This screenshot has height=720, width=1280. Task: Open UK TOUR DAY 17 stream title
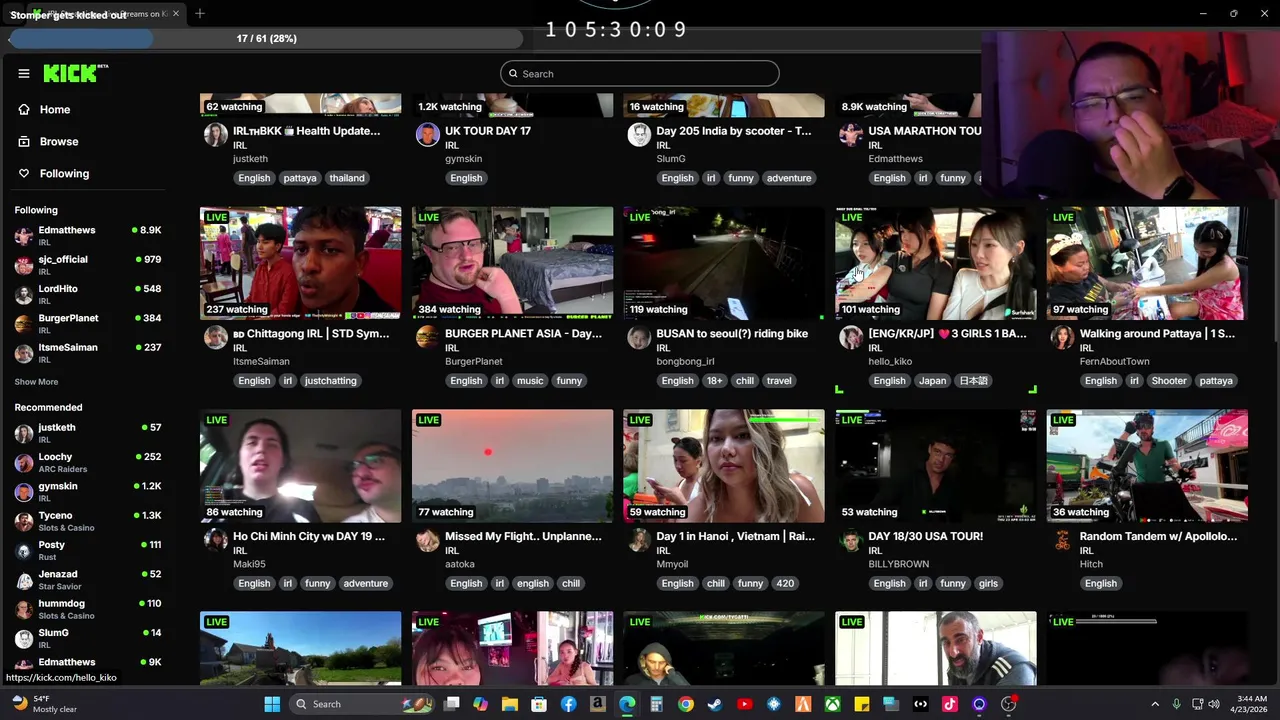pos(488,131)
